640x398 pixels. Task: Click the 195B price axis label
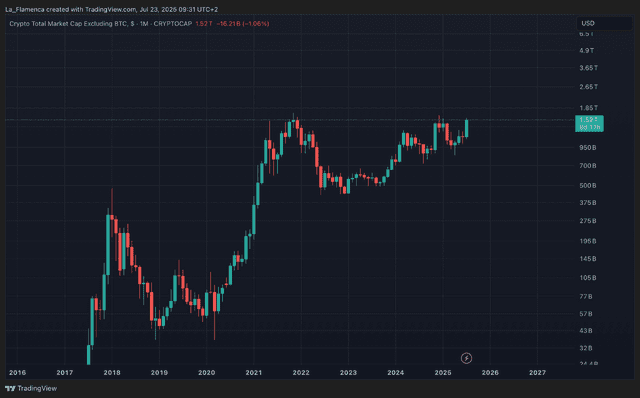click(588, 241)
